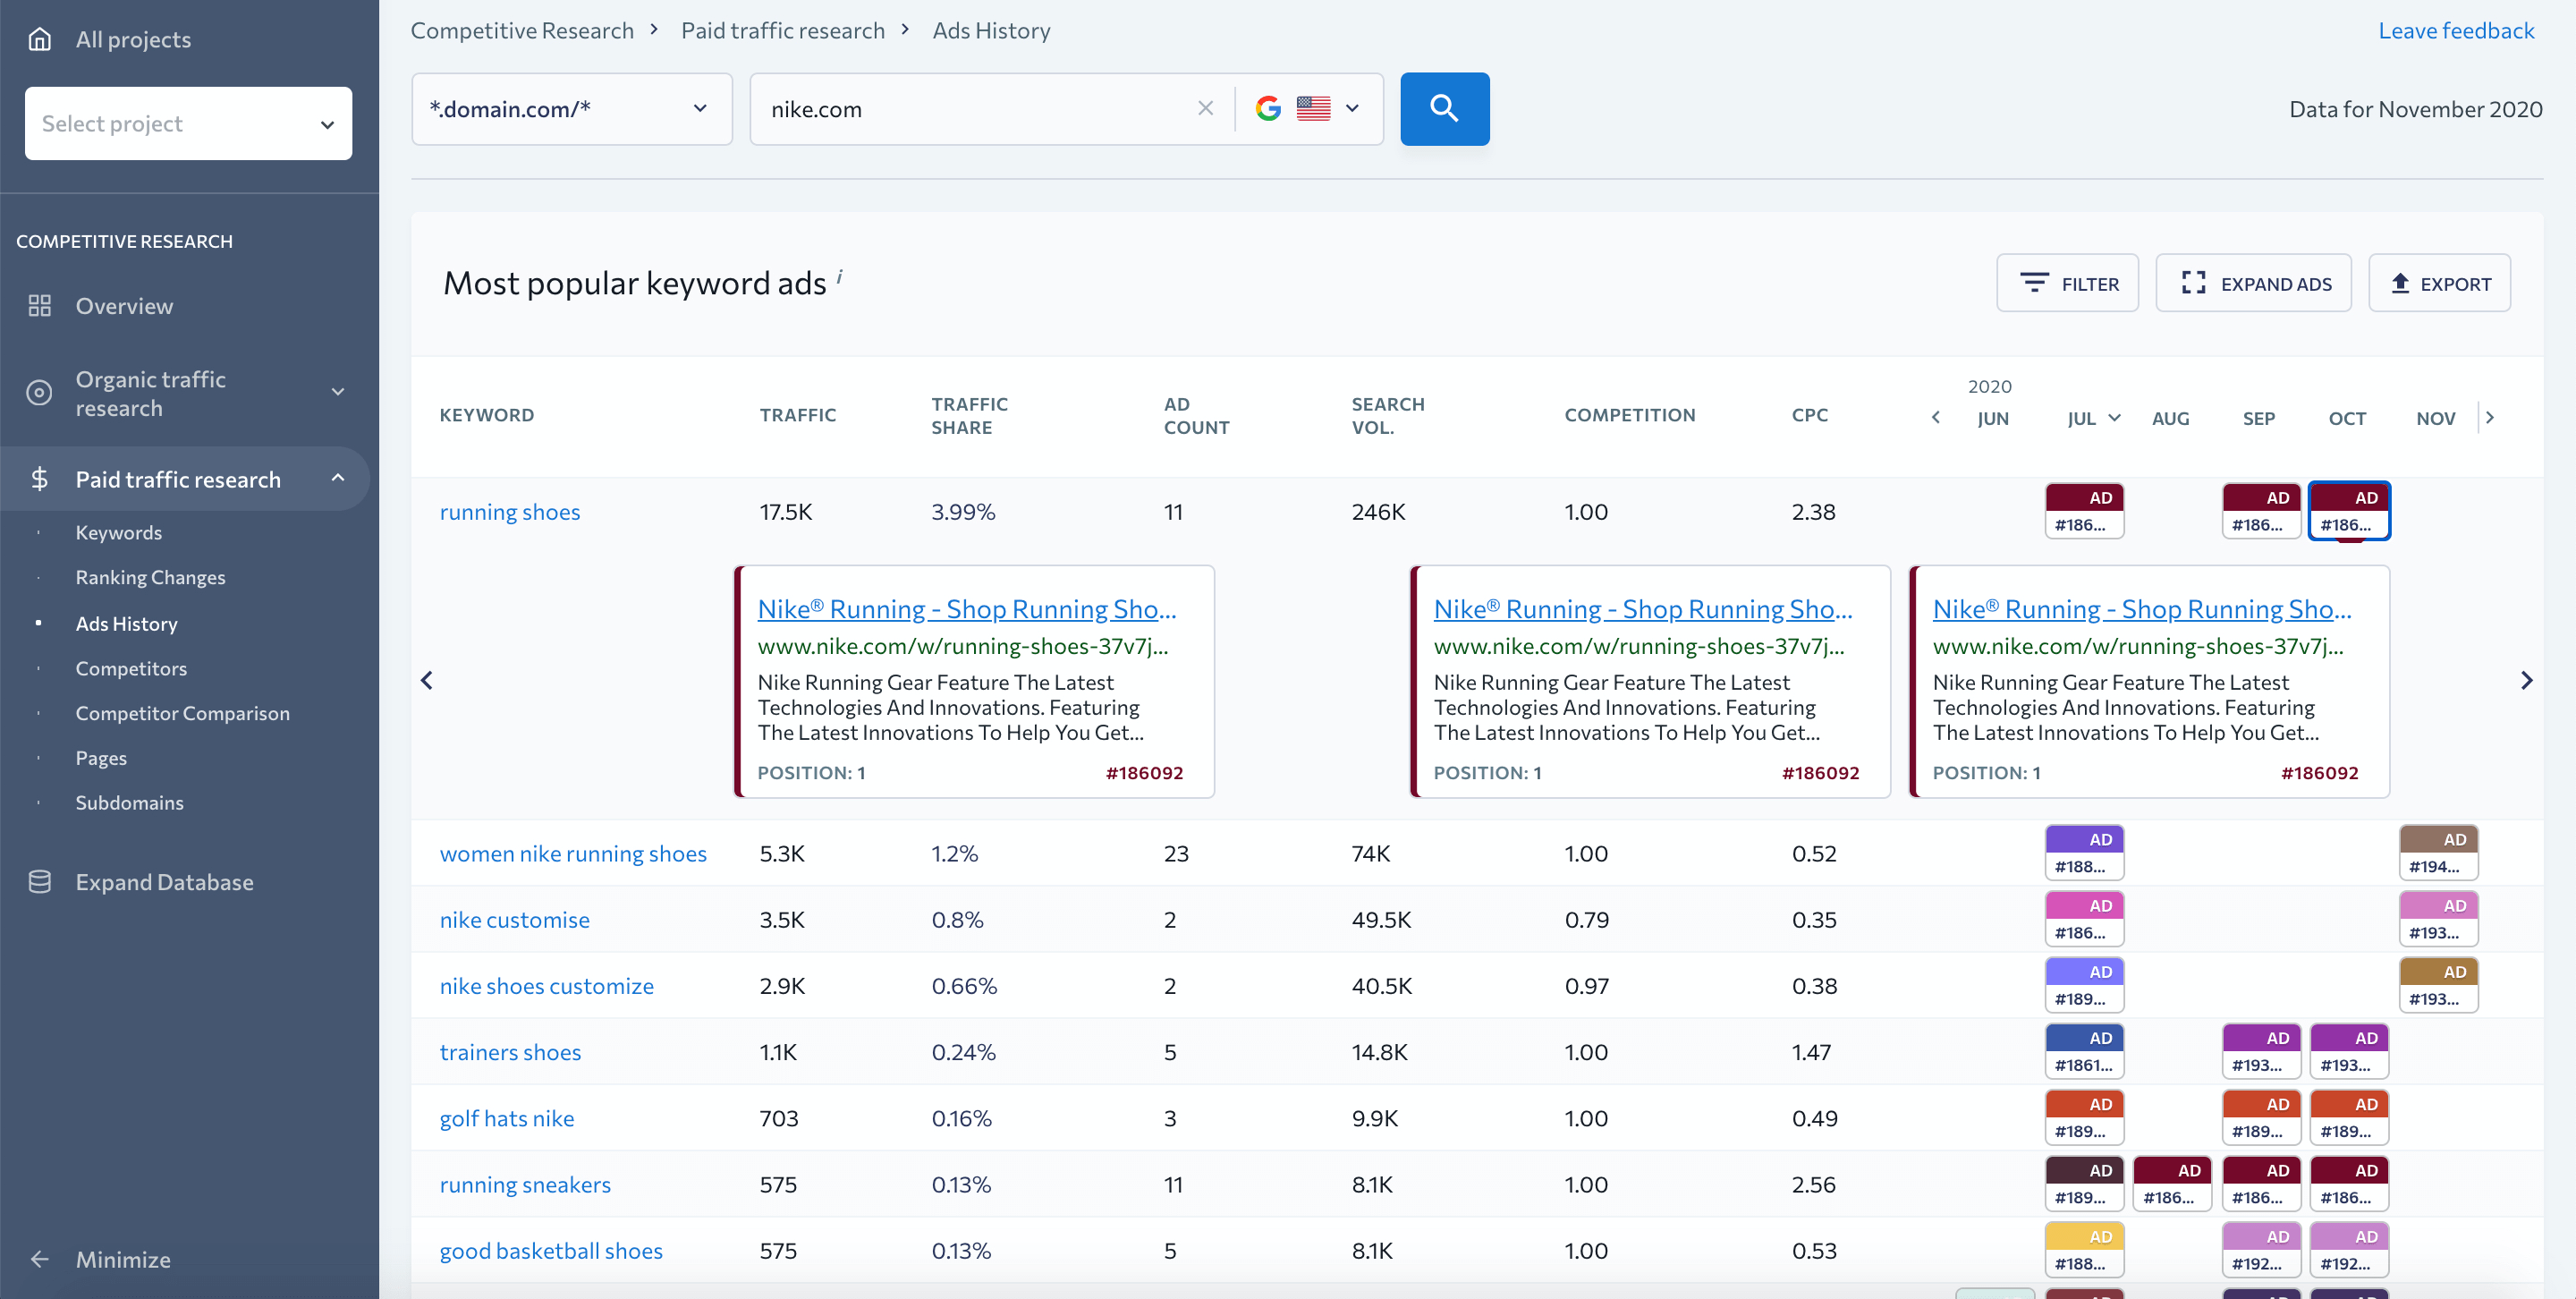The height and width of the screenshot is (1299, 2576).
Task: Open the Select project dropdown
Action: pyautogui.click(x=188, y=124)
